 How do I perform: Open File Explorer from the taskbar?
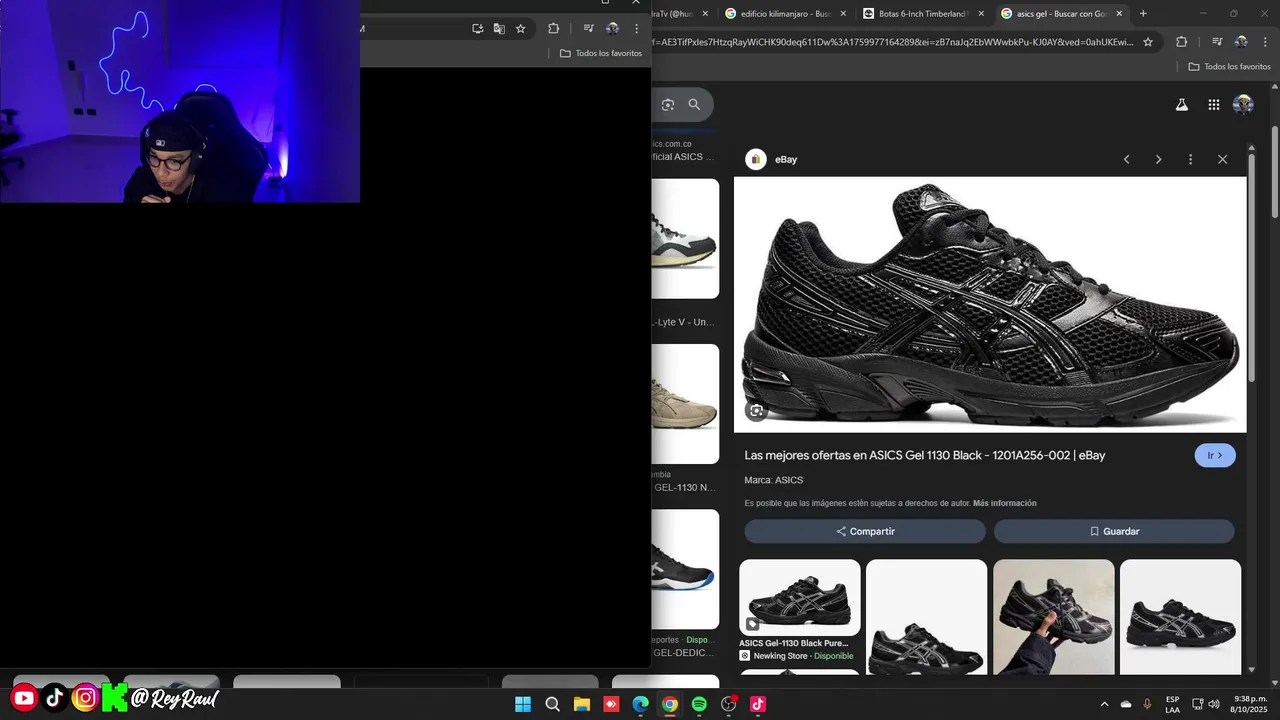581,704
